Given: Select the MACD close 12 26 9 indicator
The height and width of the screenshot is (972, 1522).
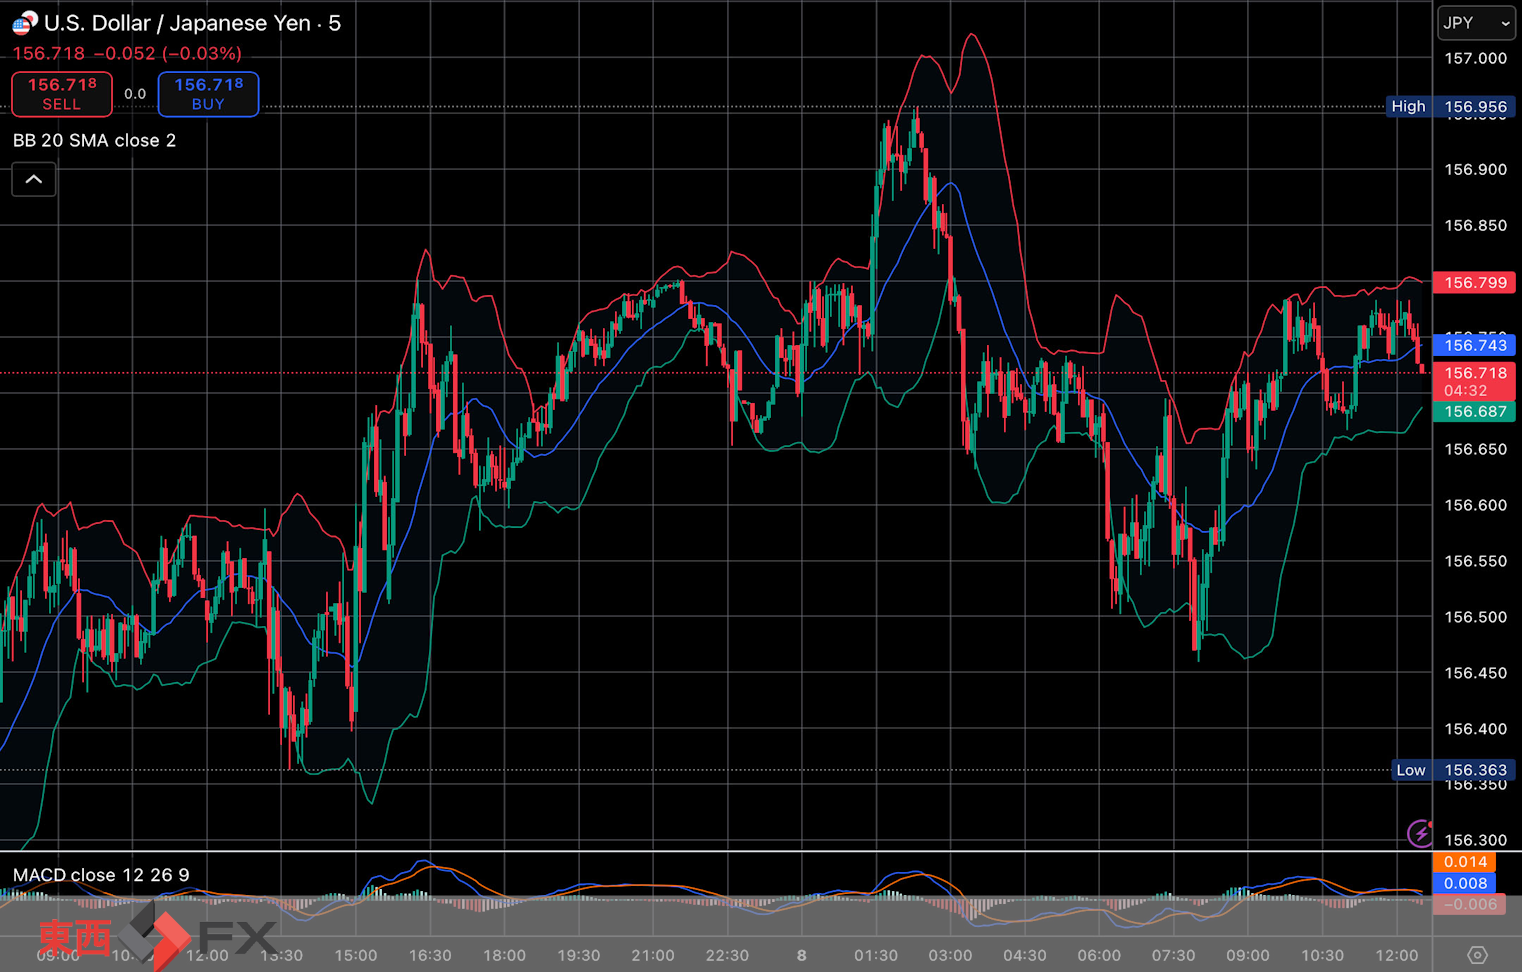Looking at the screenshot, I should coord(101,875).
